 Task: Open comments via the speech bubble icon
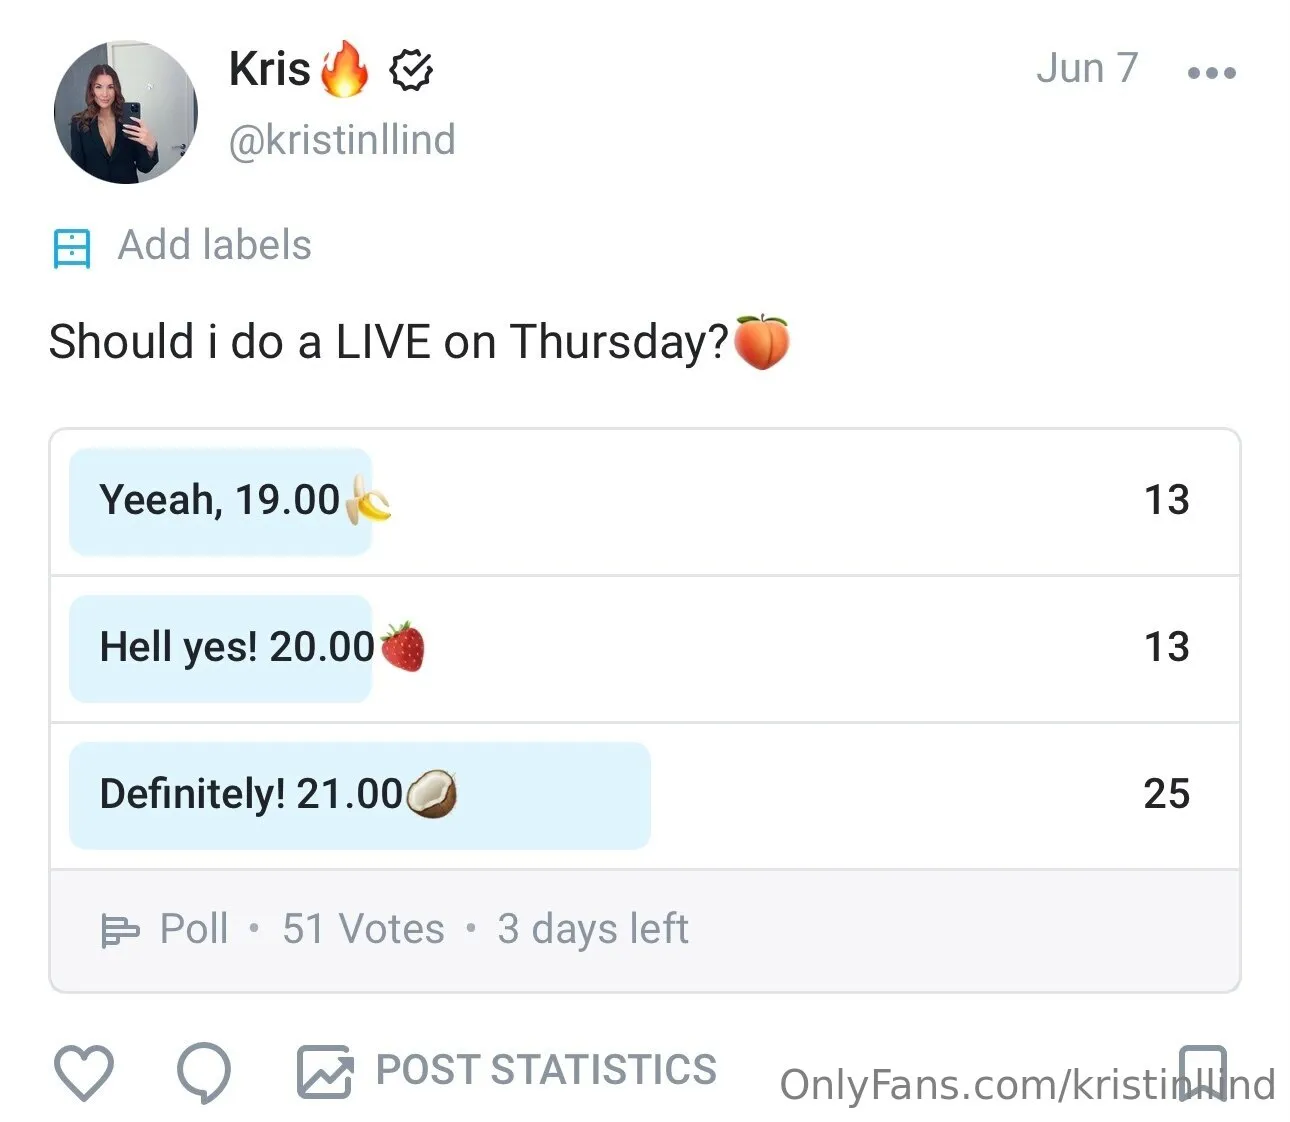pyautogui.click(x=204, y=1074)
